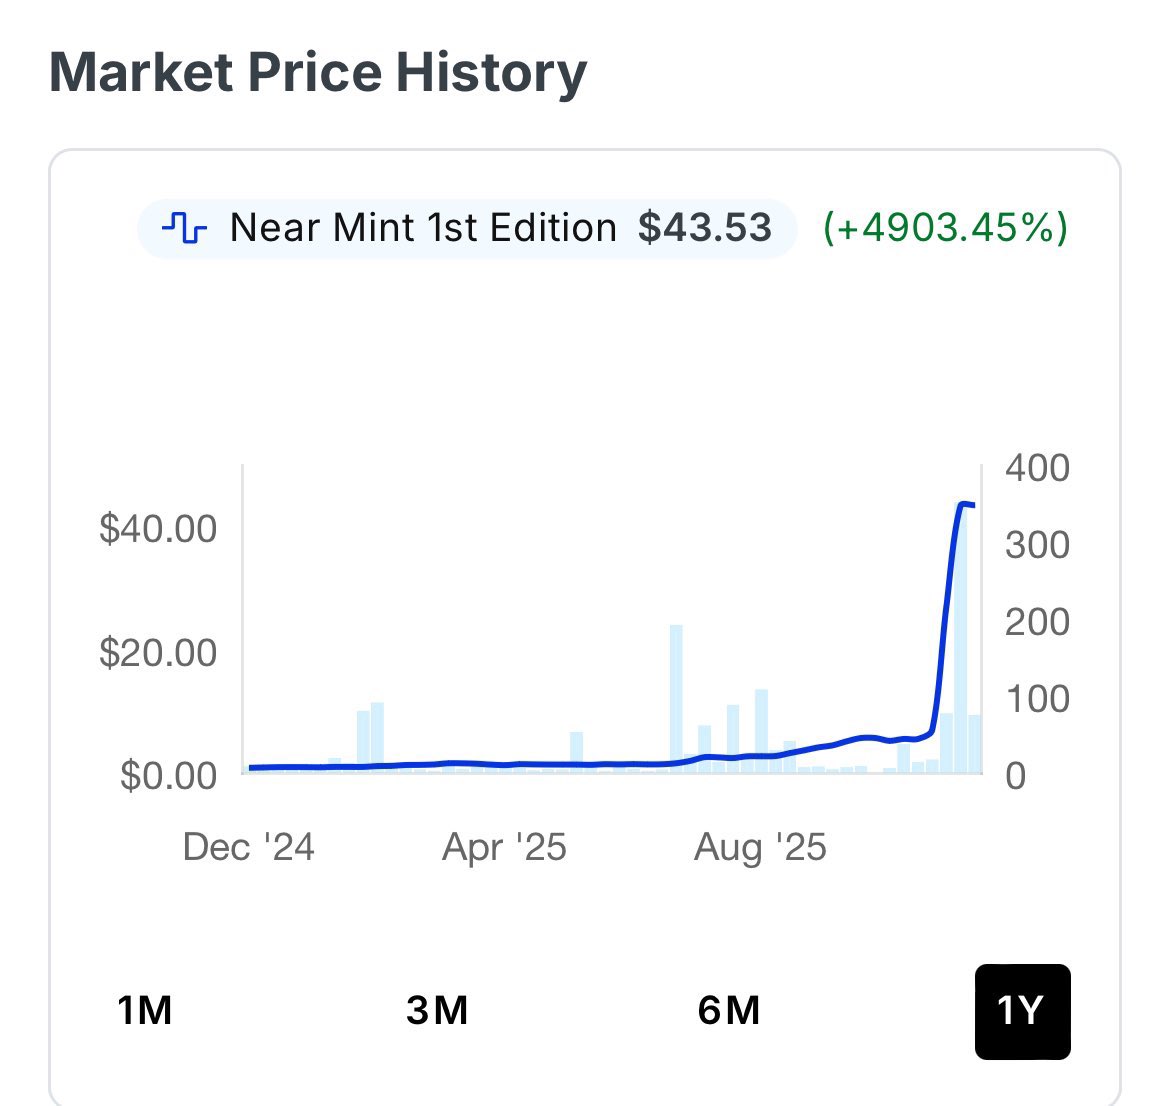Screen dimensions: 1170x1106
Task: Click the Near Mint 1st Edition label
Action: click(x=423, y=228)
